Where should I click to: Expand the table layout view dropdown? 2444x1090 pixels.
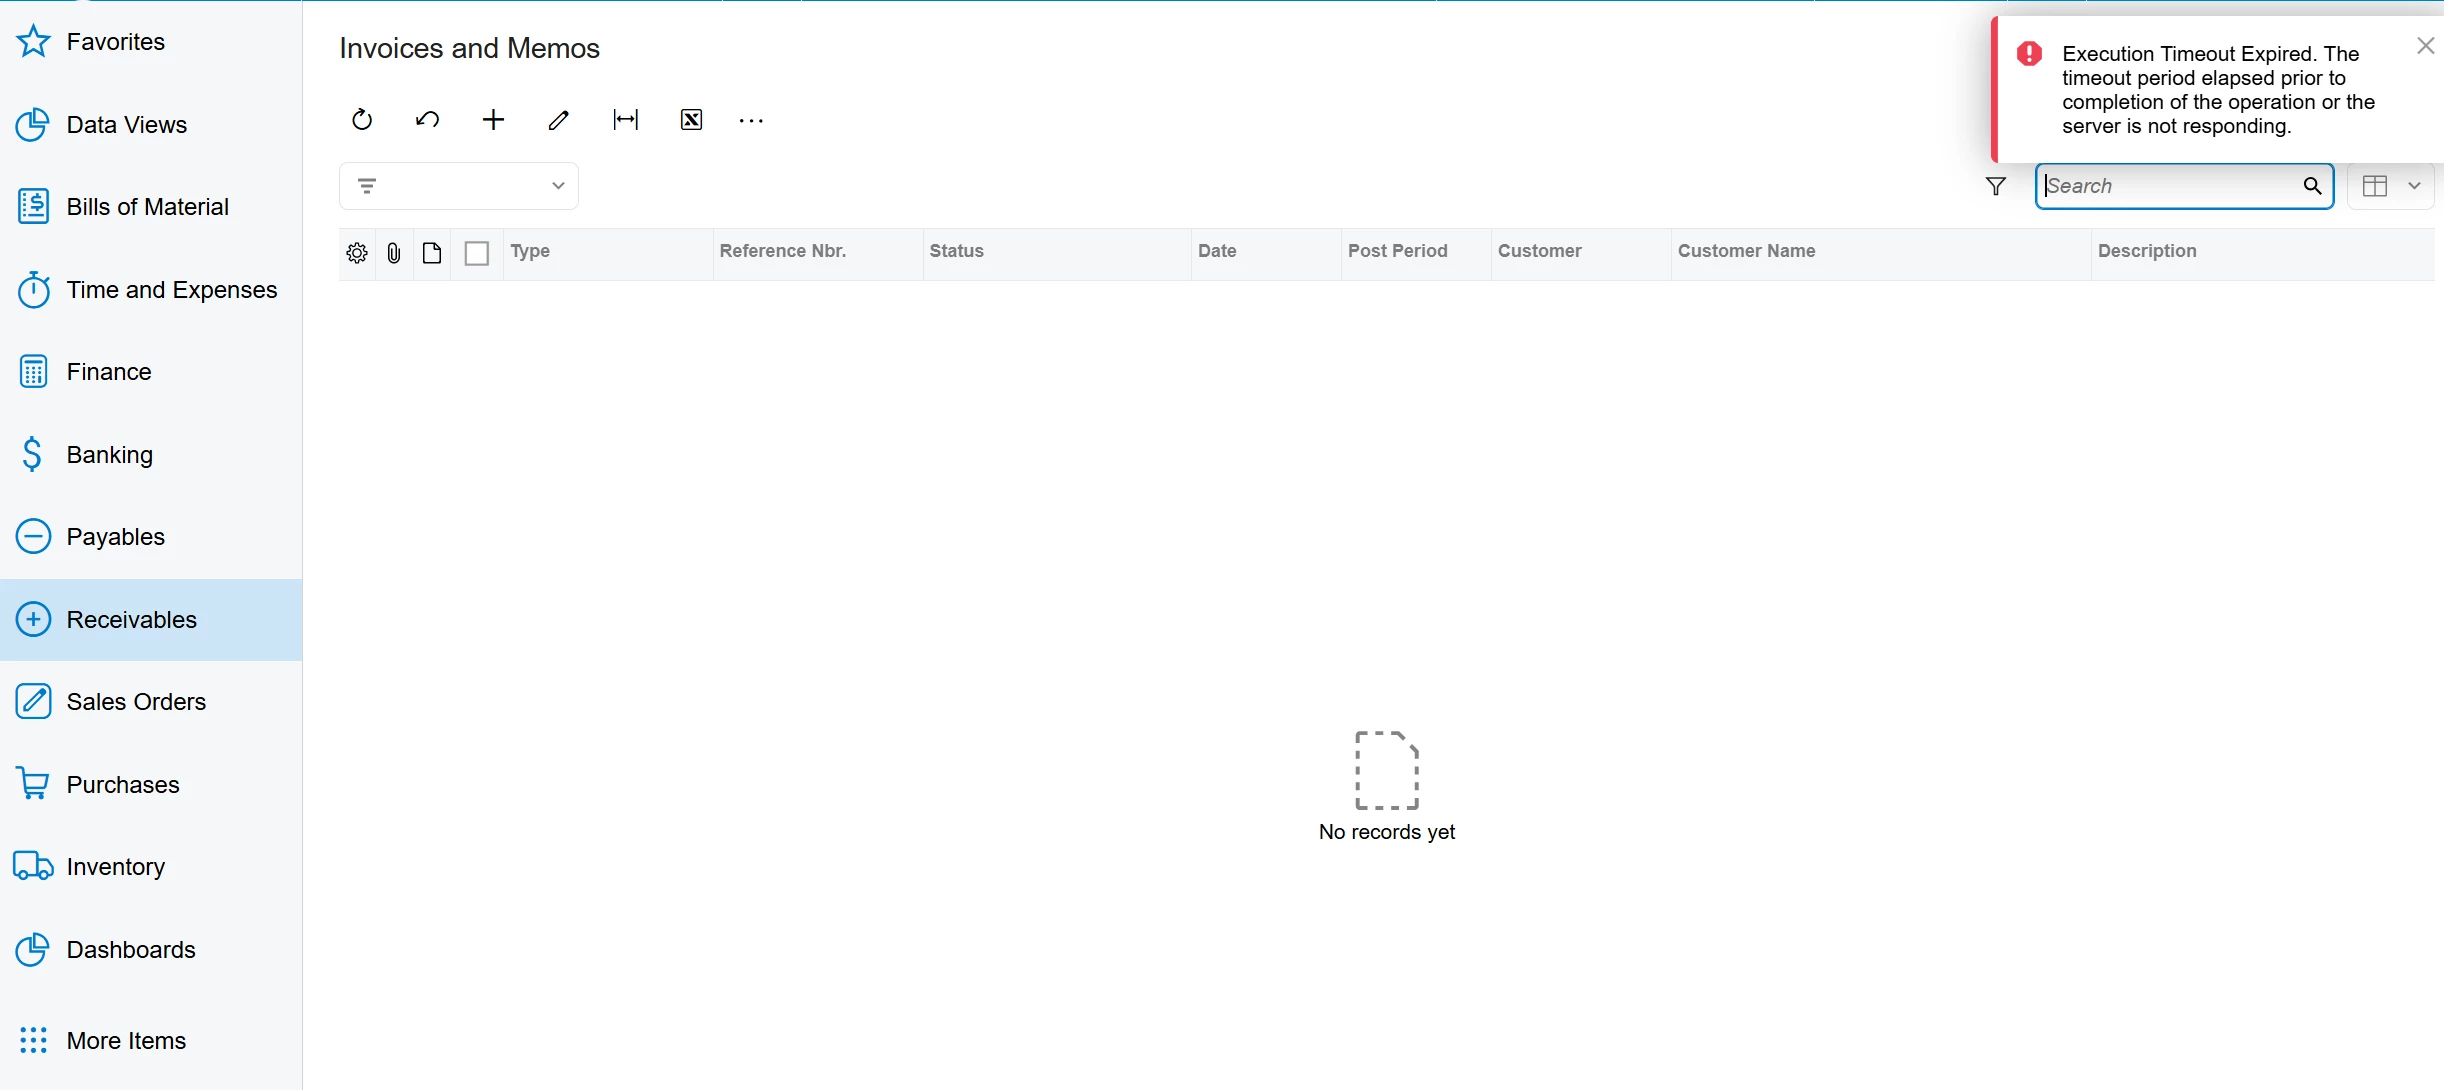(x=2414, y=186)
